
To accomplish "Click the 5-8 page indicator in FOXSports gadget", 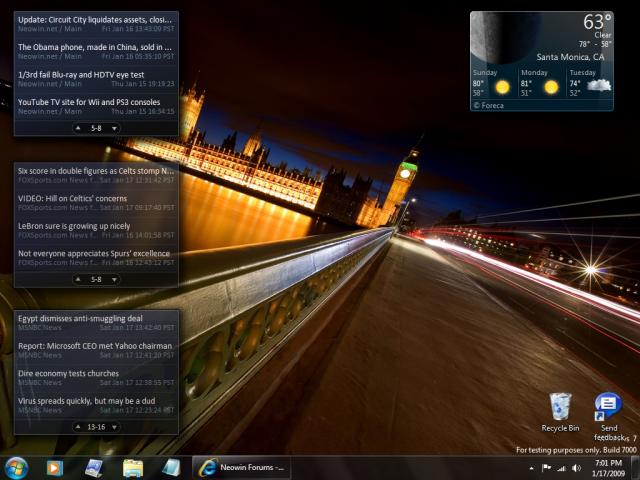I will [x=96, y=280].
